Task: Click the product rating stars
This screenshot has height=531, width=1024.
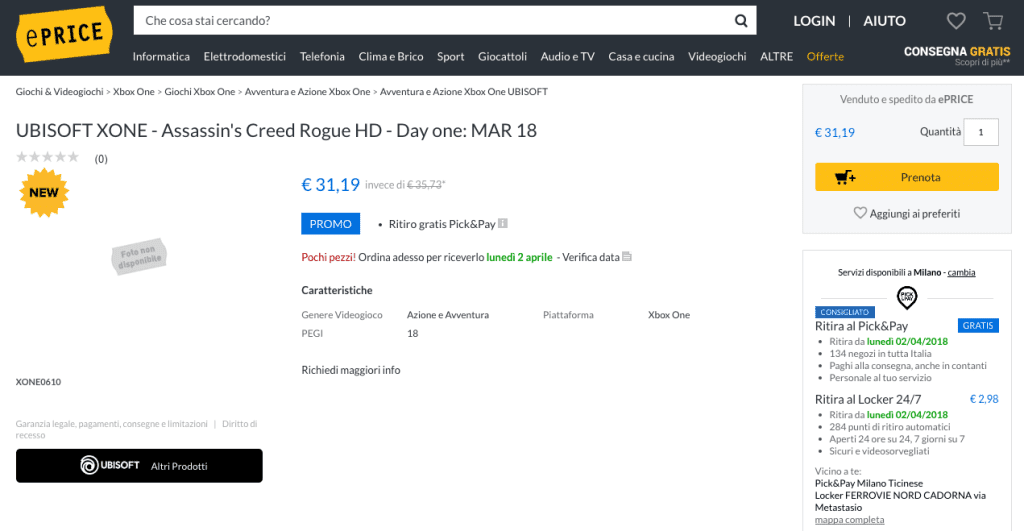Action: 48,157
